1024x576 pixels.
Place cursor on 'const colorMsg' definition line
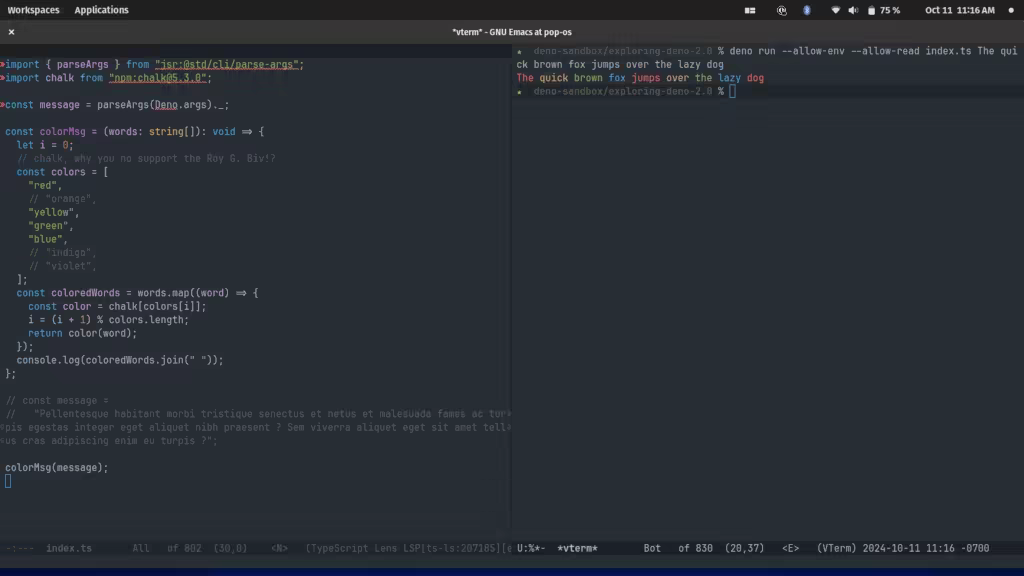pyautogui.click(x=135, y=131)
